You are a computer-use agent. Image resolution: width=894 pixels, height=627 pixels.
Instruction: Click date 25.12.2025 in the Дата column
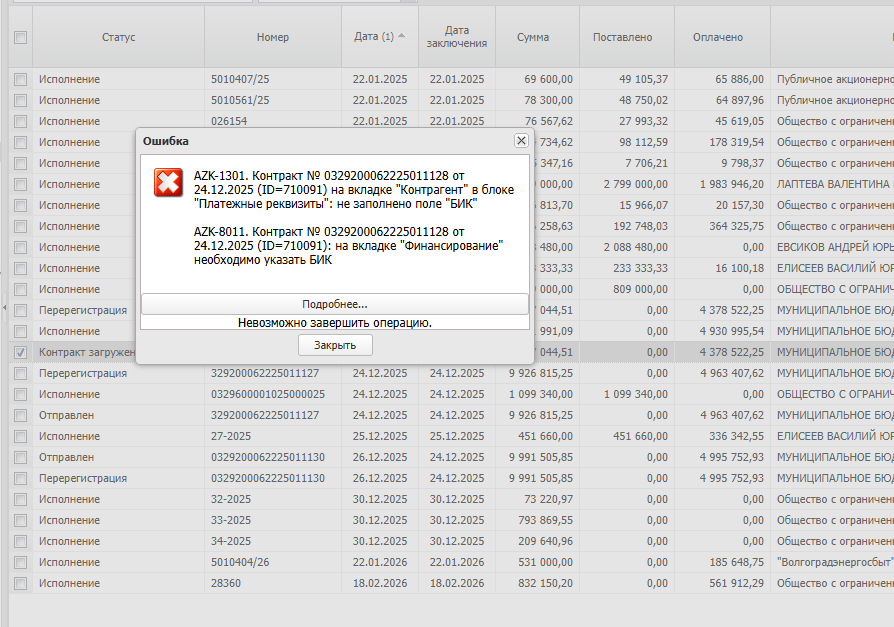pos(380,436)
